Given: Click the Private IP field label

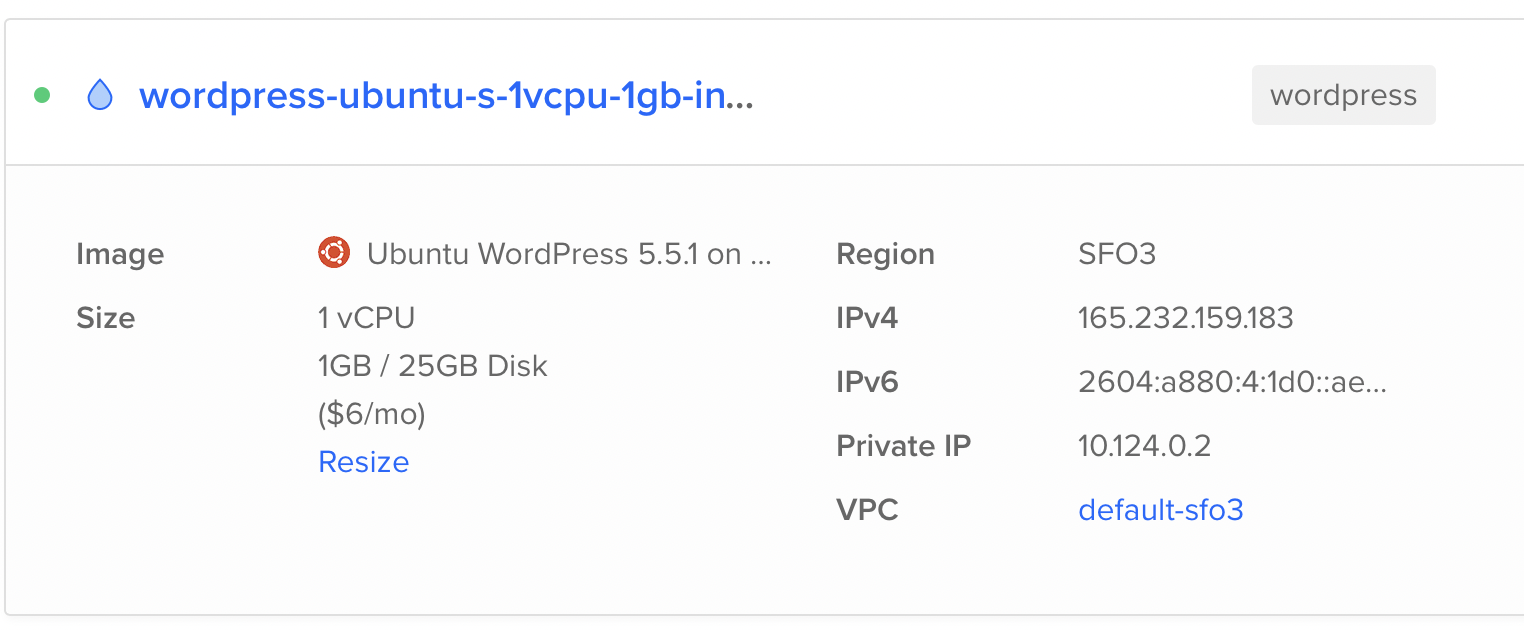Looking at the screenshot, I should click(903, 446).
